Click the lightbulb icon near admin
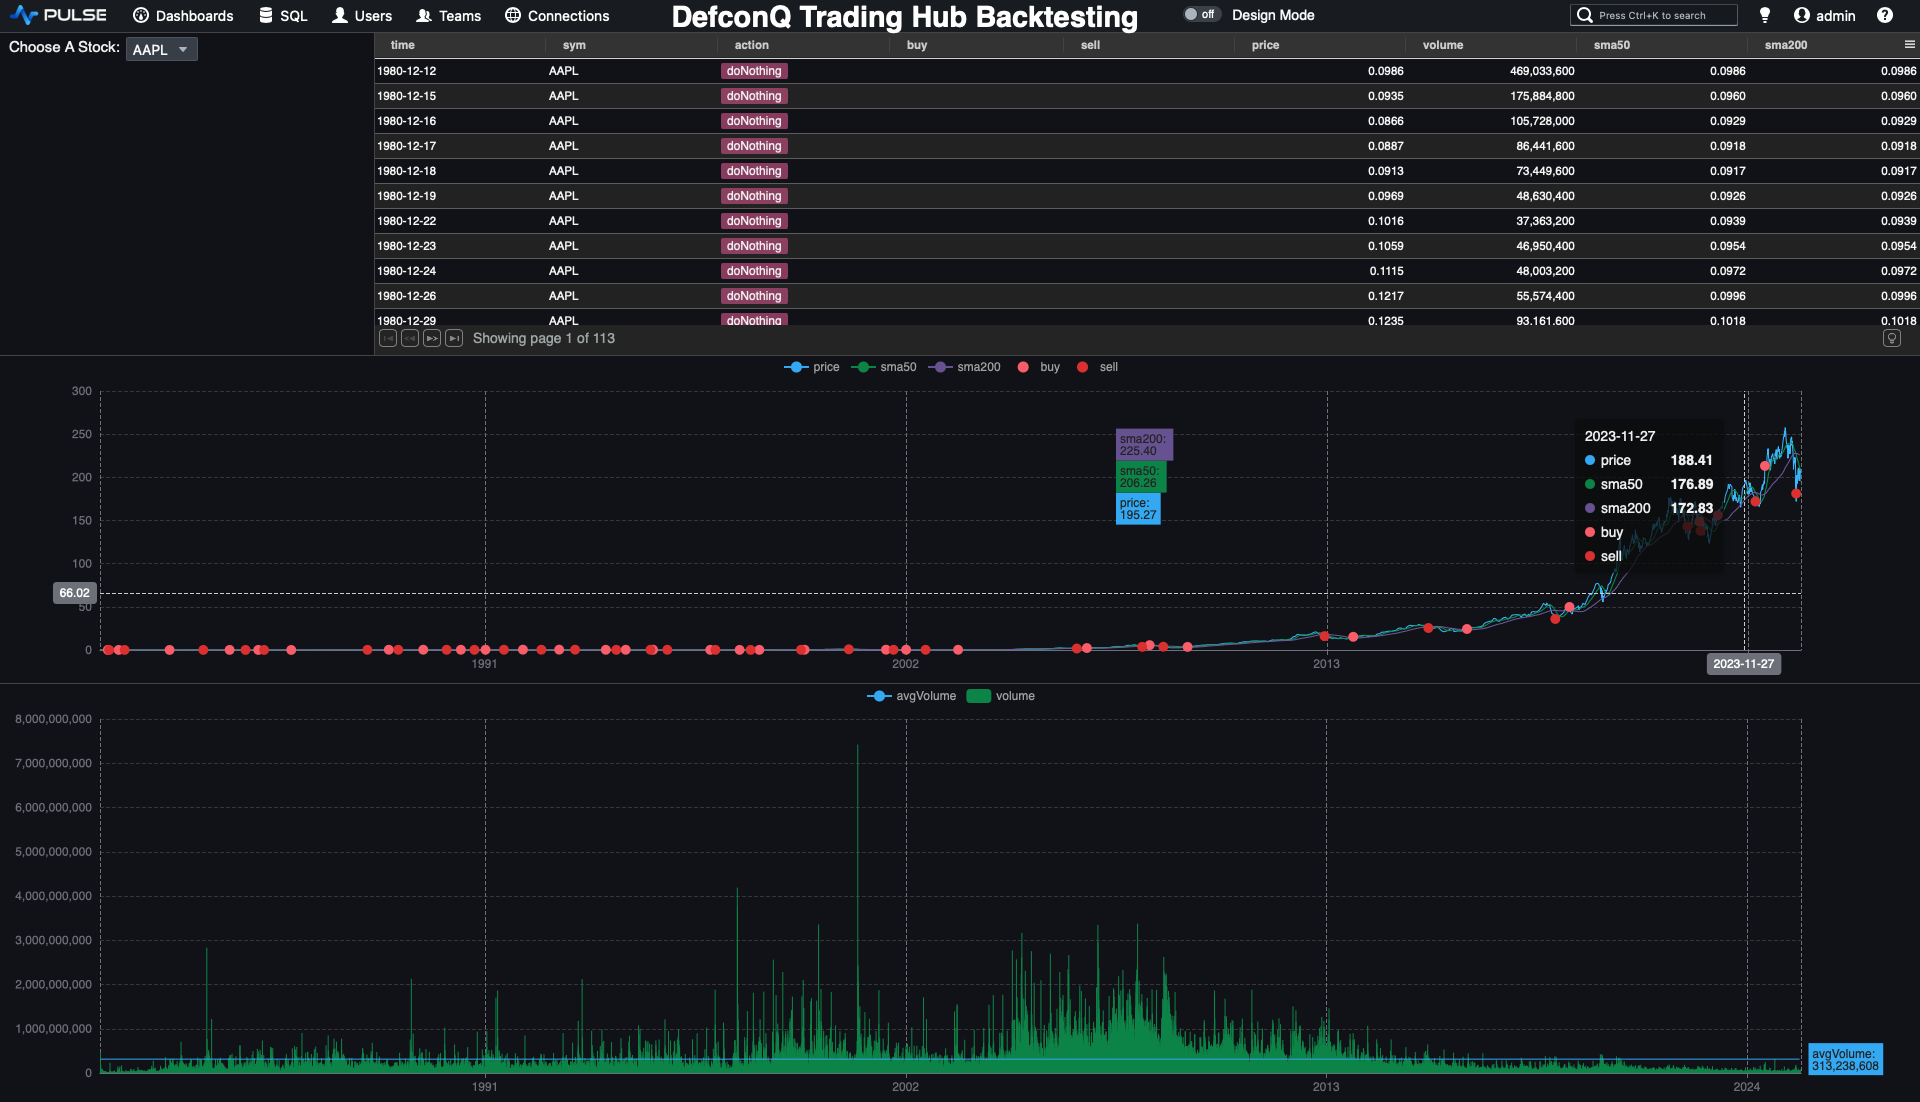Screen dimensions: 1920x1102 (1764, 15)
